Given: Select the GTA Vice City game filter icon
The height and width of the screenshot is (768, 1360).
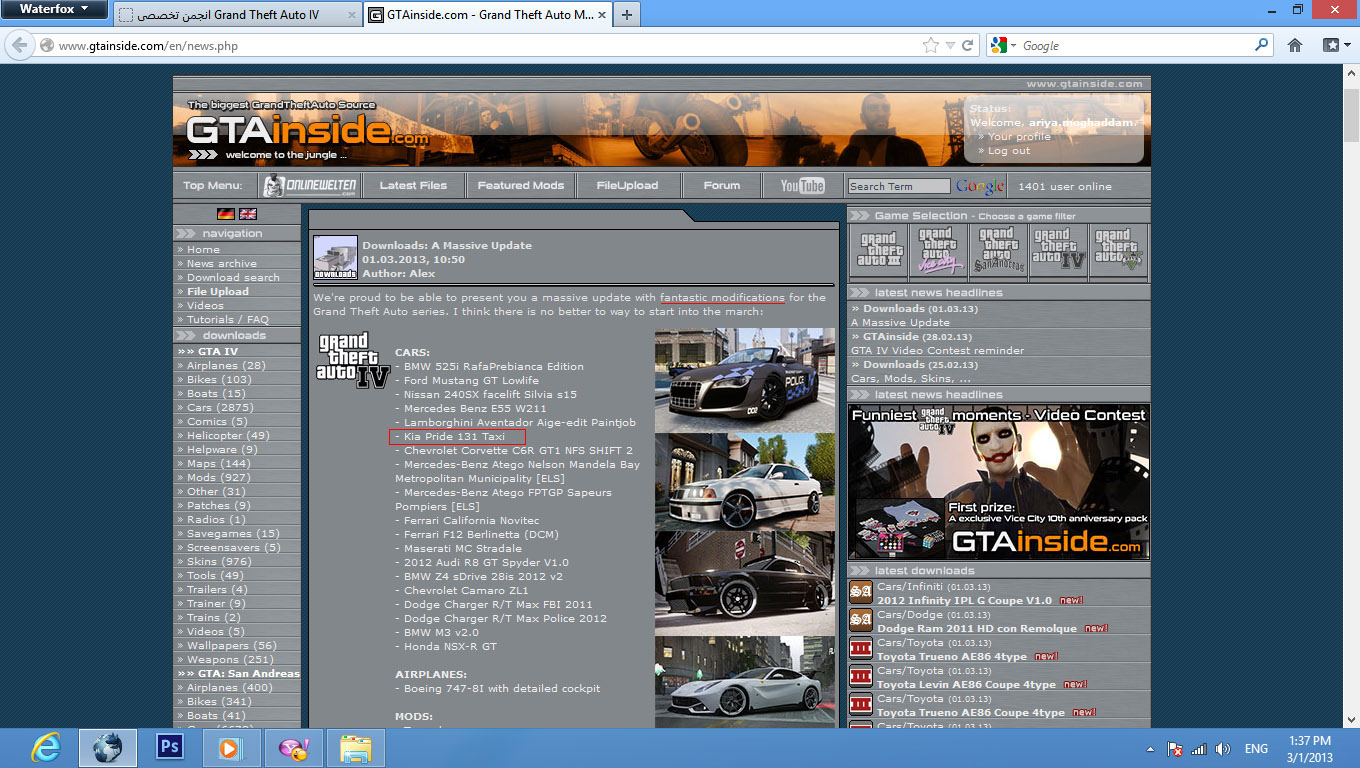Looking at the screenshot, I should [x=938, y=252].
